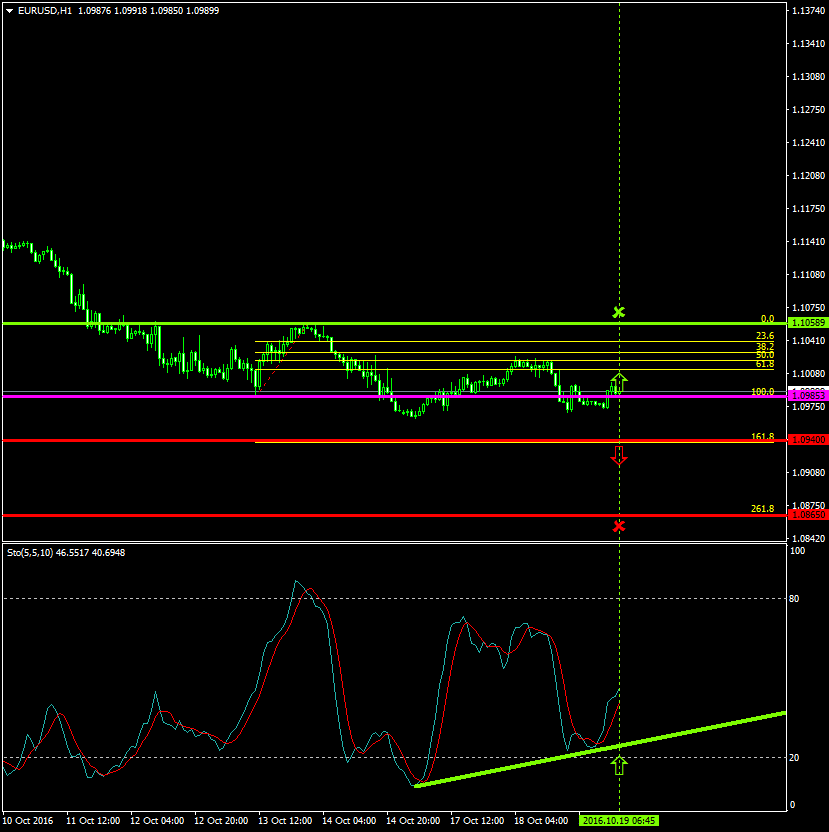This screenshot has width=829, height=832.
Task: Select green up arrow in Stochastic panel
Action: click(x=619, y=766)
